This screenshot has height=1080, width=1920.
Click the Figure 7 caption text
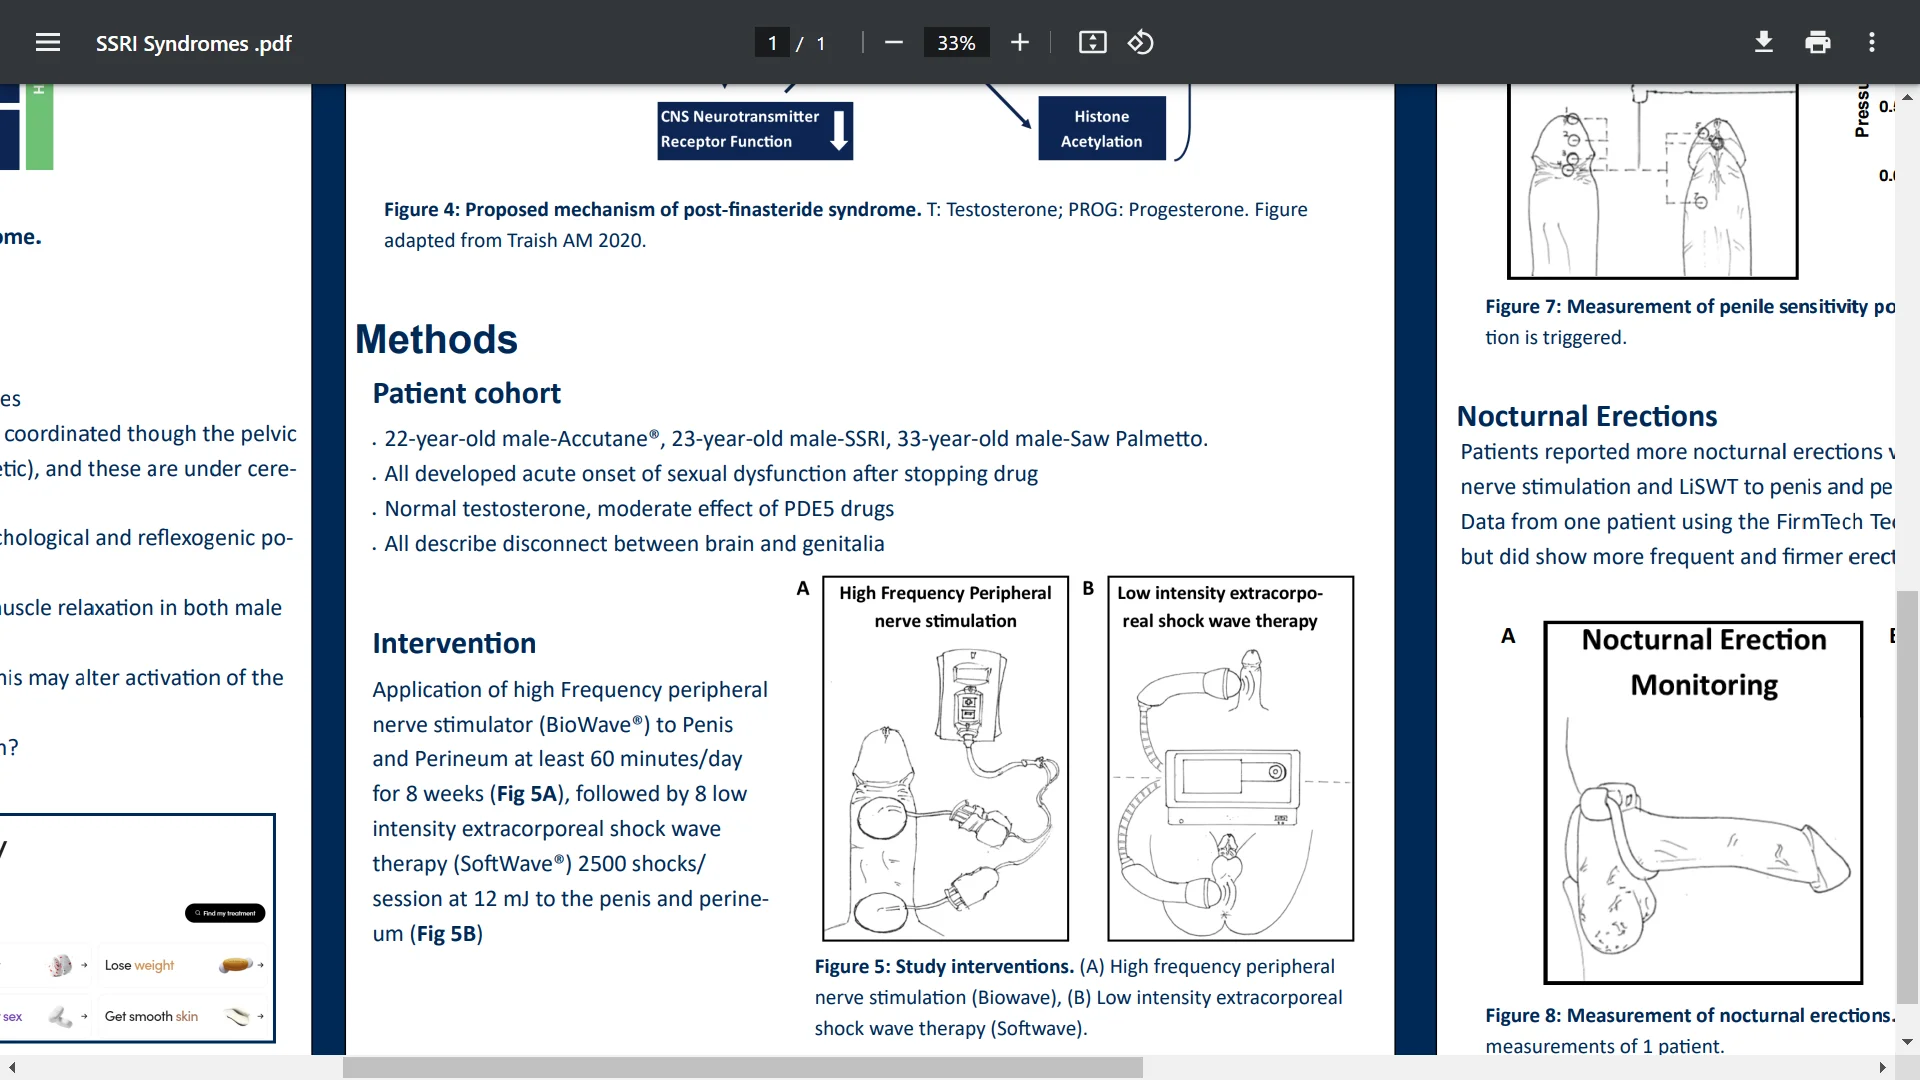click(1689, 322)
